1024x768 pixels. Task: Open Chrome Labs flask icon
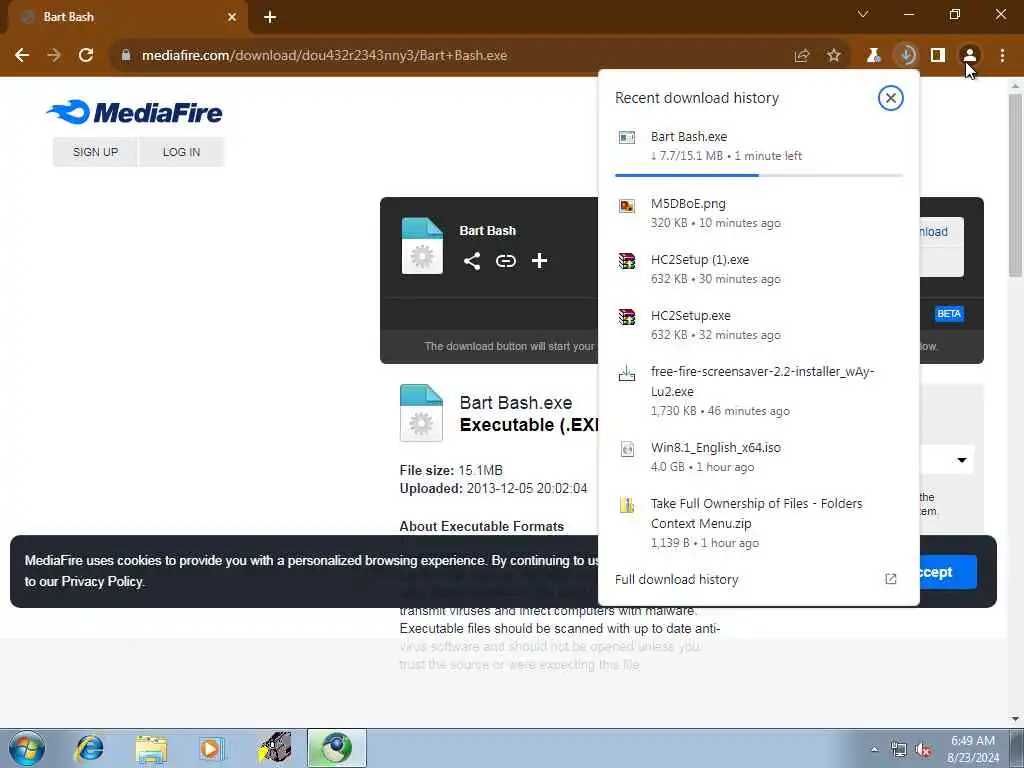pyautogui.click(x=873, y=56)
